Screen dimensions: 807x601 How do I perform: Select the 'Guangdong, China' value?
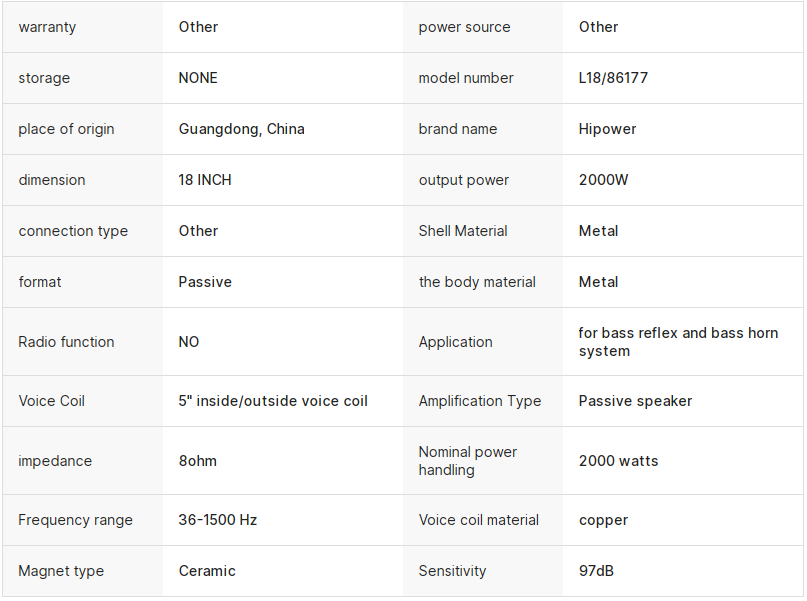(x=241, y=129)
